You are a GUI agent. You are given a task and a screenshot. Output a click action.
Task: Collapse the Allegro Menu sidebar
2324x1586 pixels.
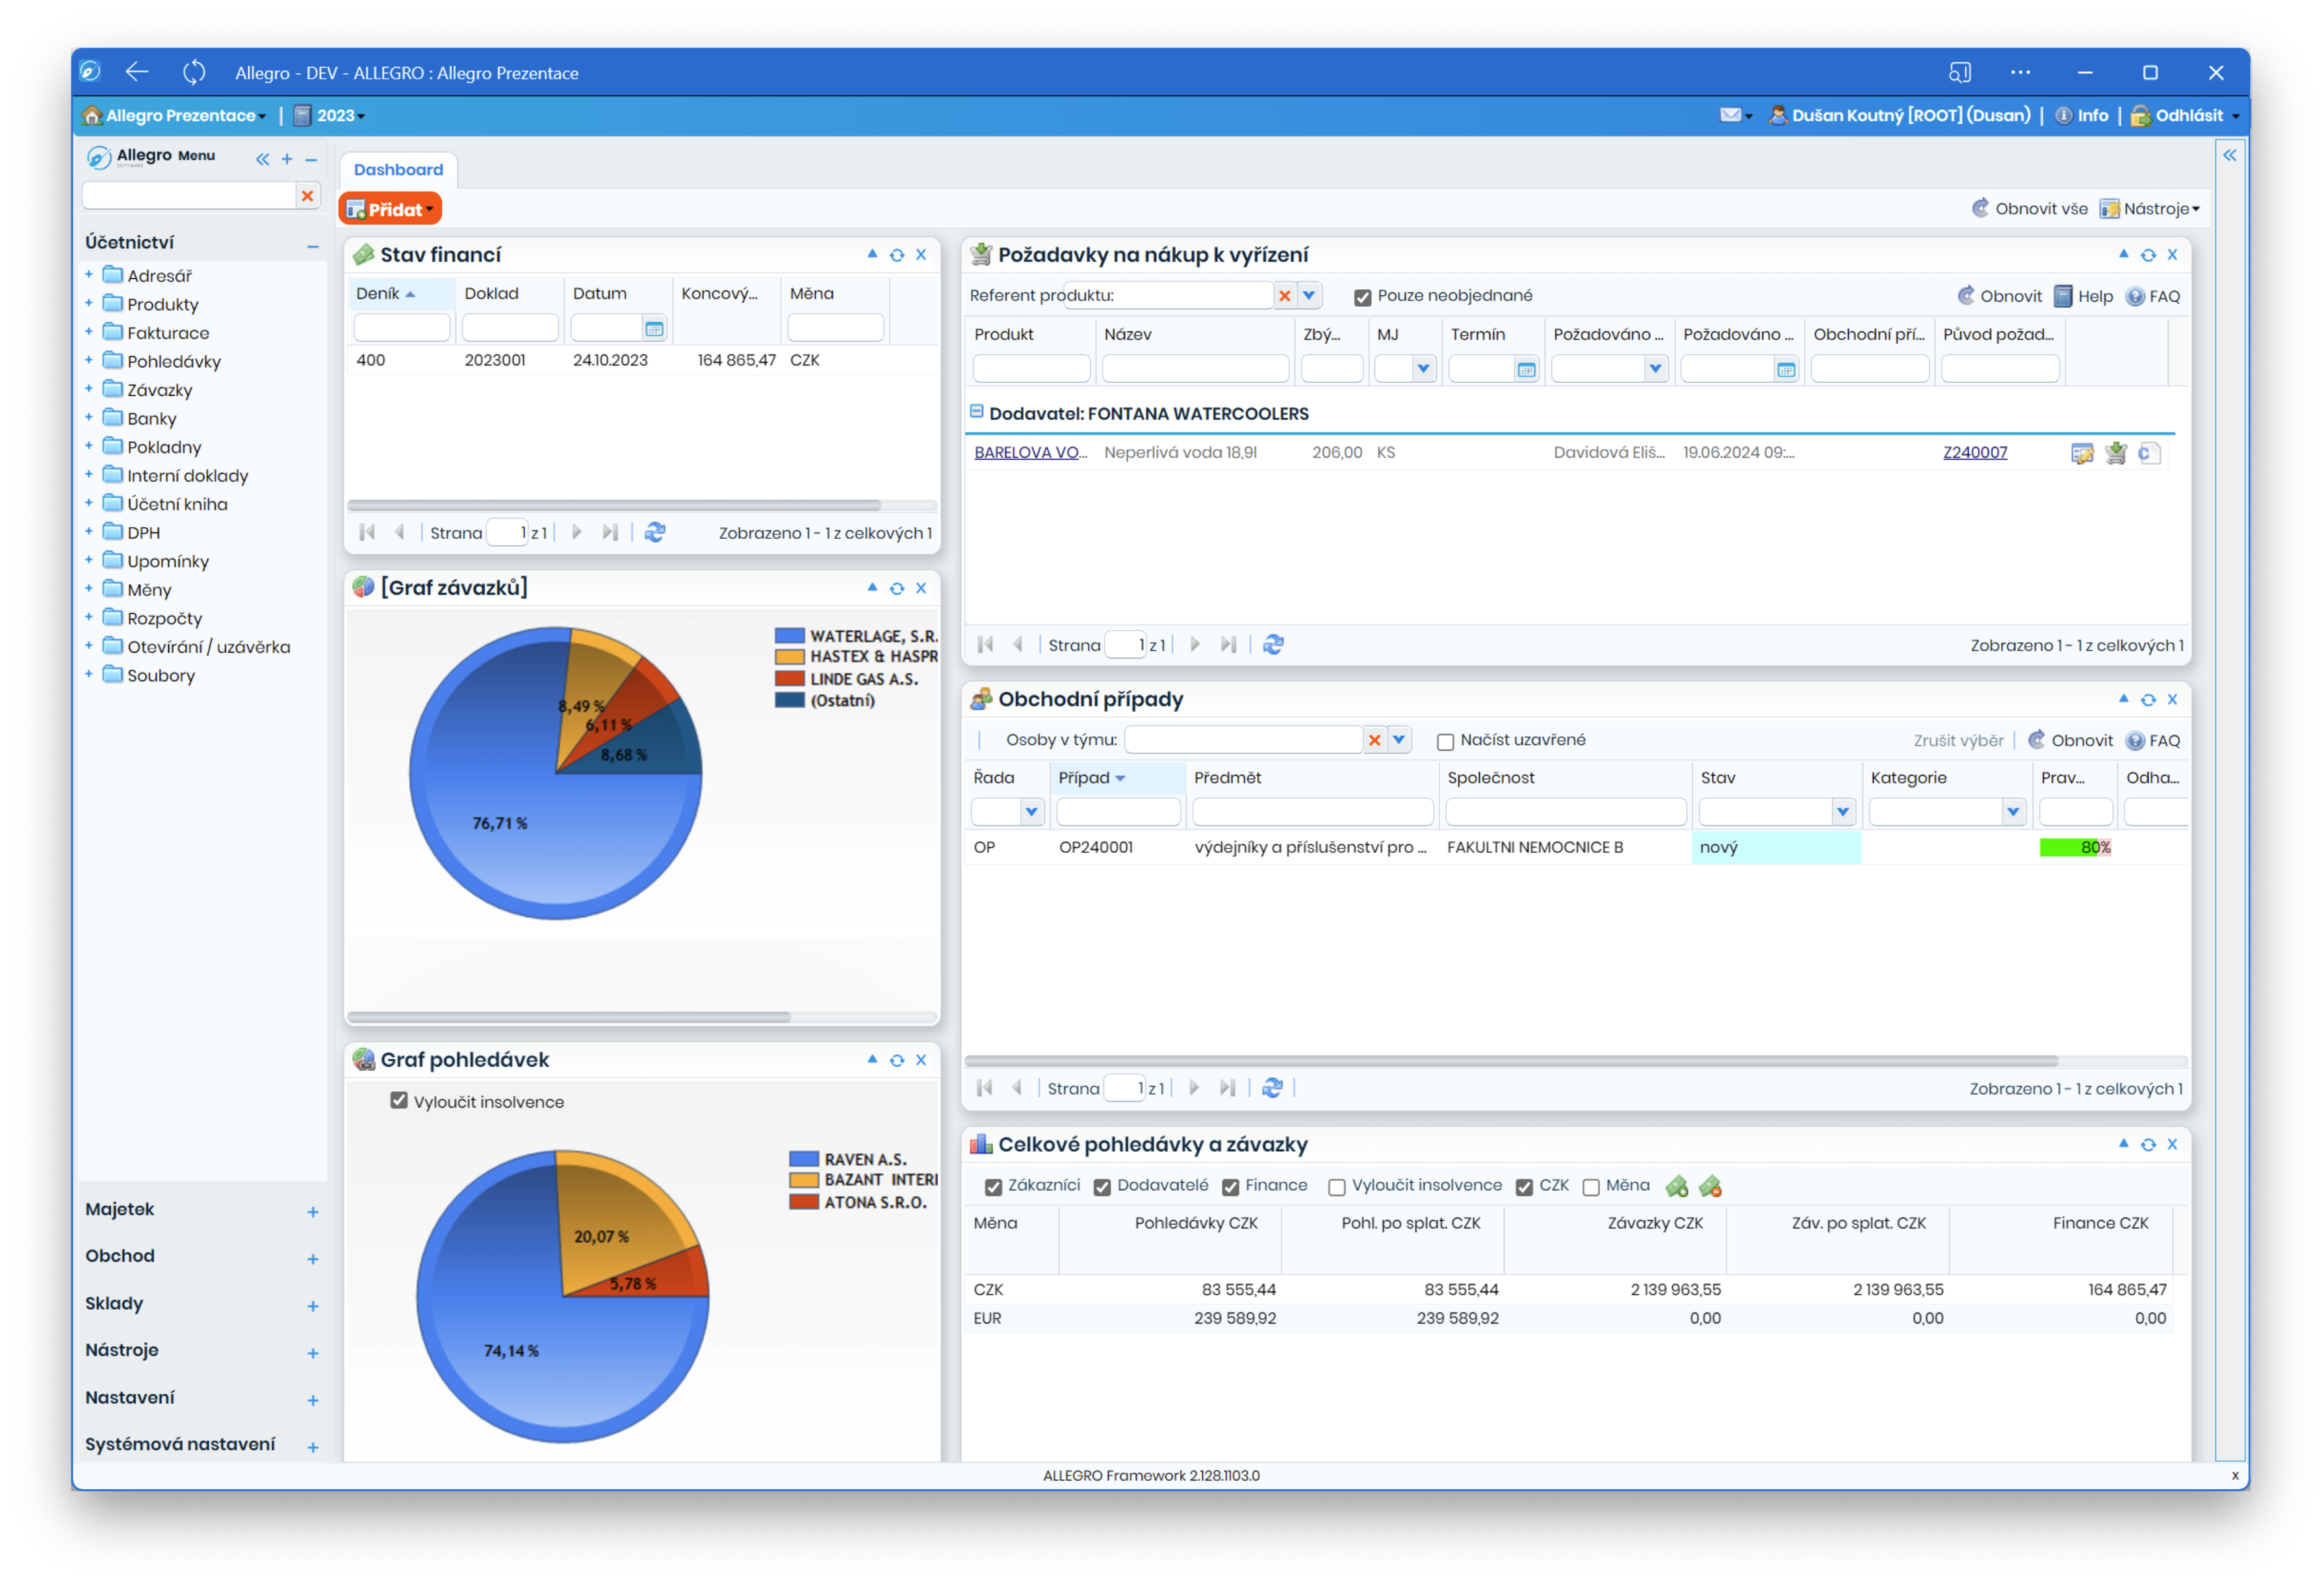click(262, 159)
